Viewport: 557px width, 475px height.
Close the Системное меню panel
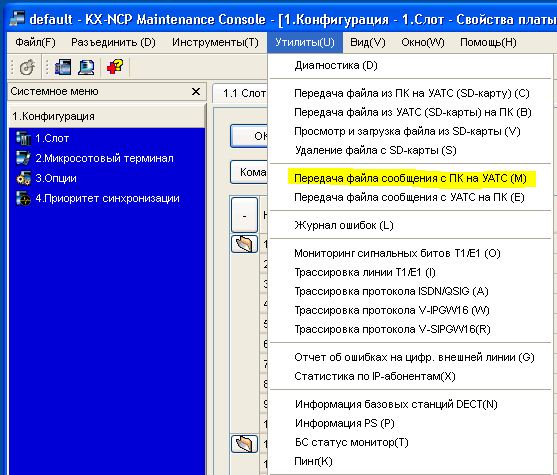coord(196,92)
